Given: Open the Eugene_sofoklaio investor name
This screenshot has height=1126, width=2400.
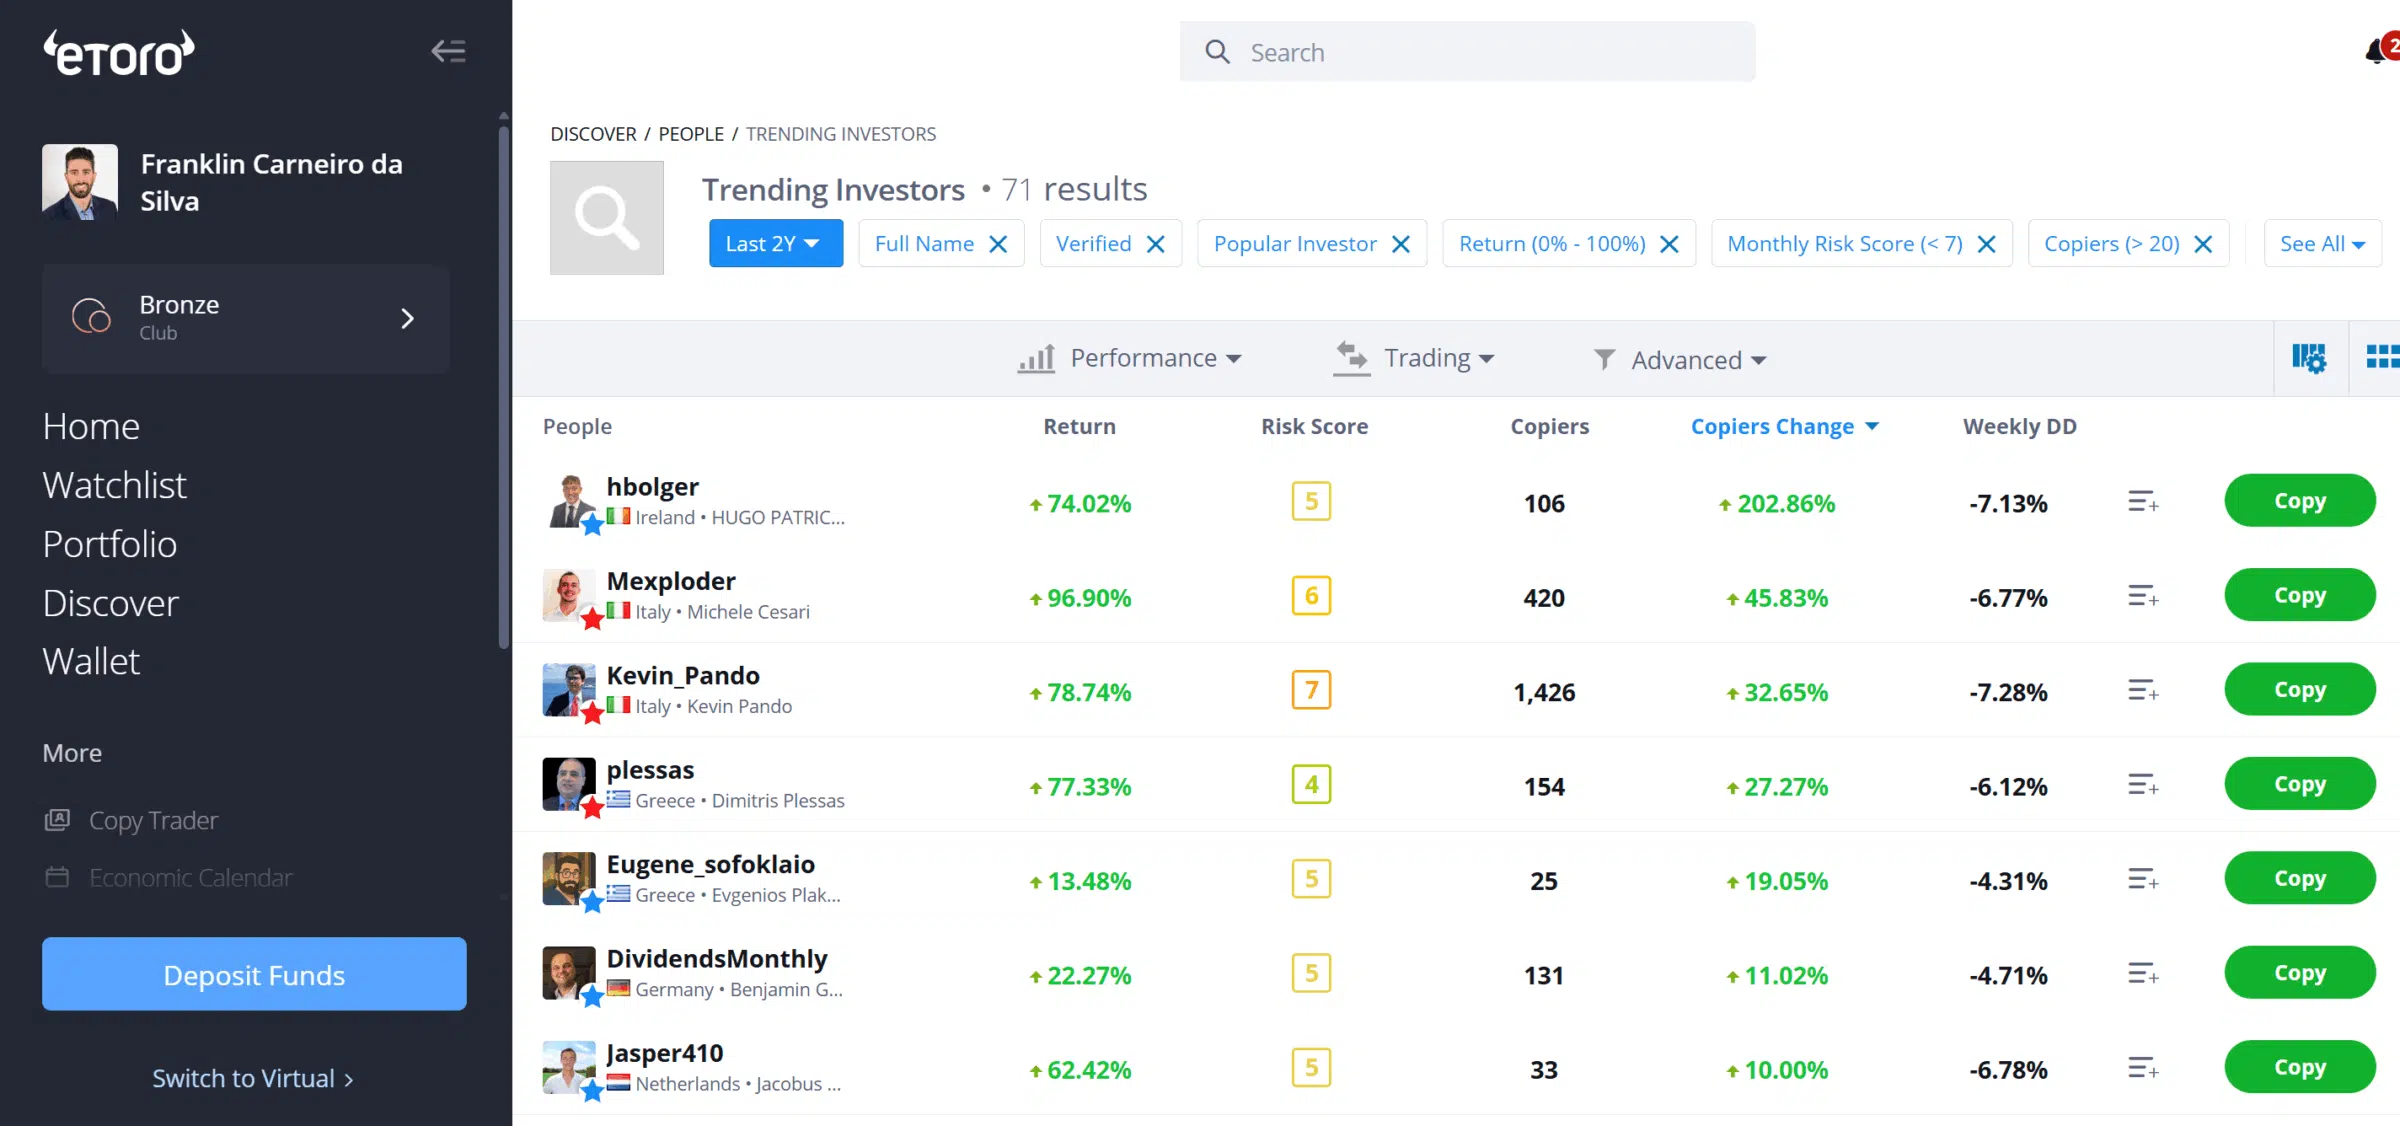Looking at the screenshot, I should (x=710, y=864).
